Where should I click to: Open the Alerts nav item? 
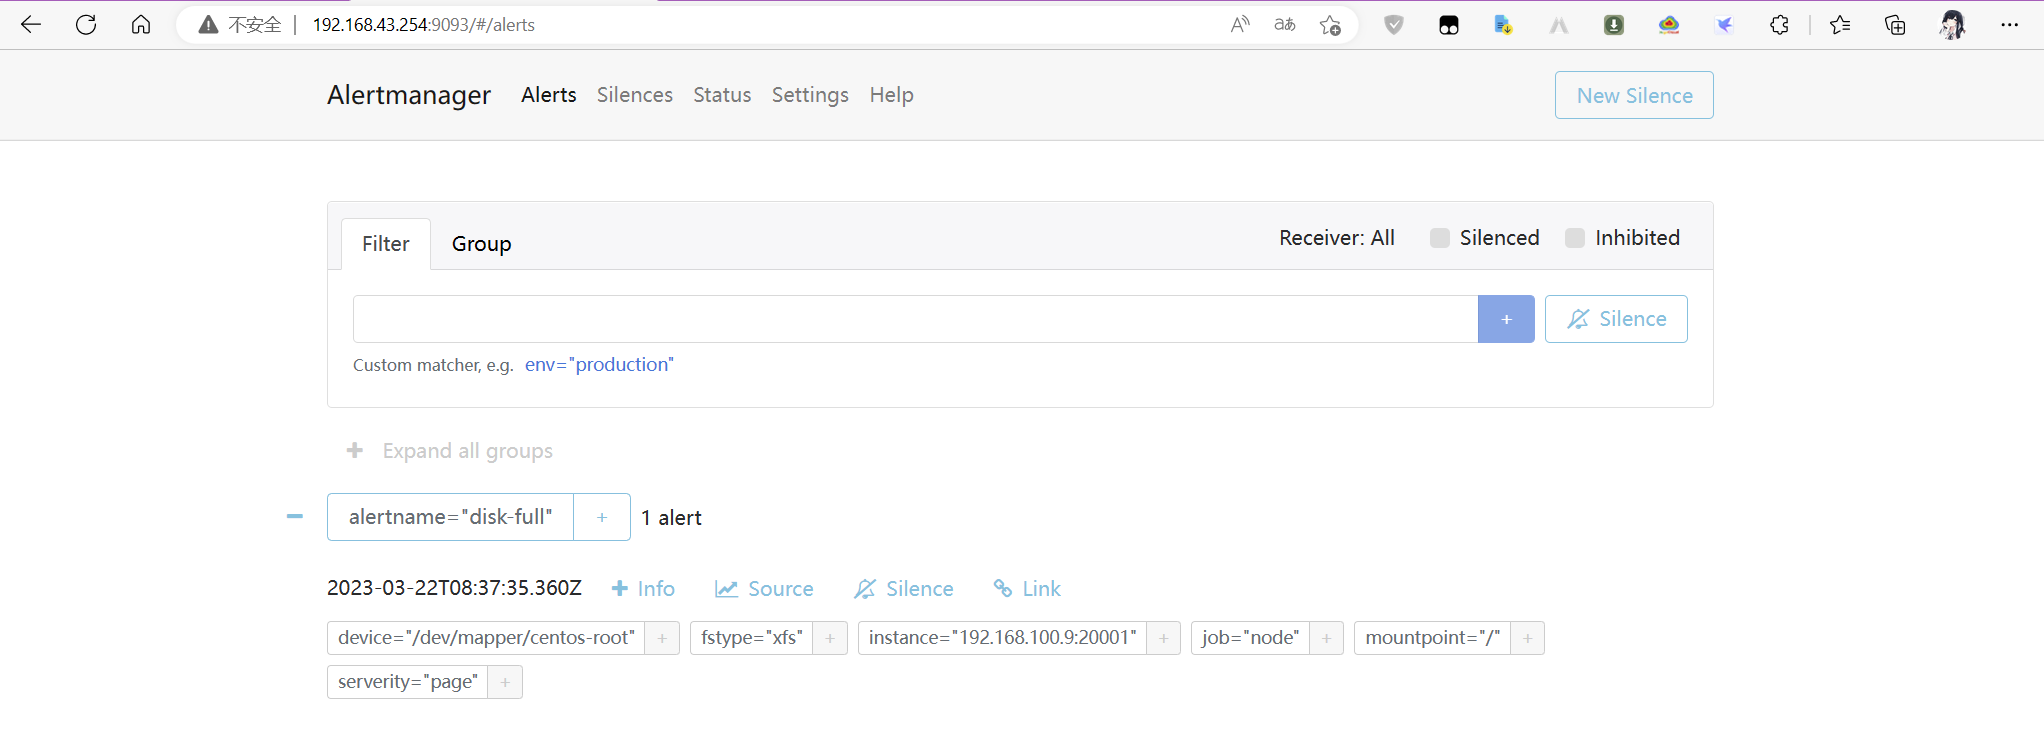click(549, 95)
